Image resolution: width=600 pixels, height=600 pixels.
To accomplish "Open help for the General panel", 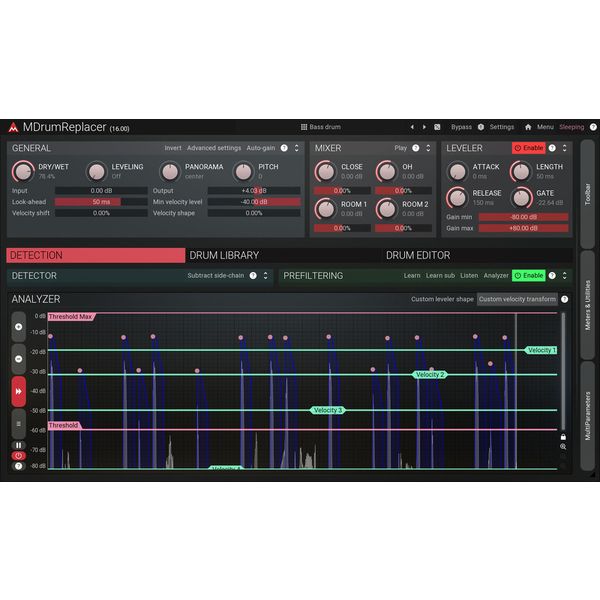I will click(x=284, y=148).
